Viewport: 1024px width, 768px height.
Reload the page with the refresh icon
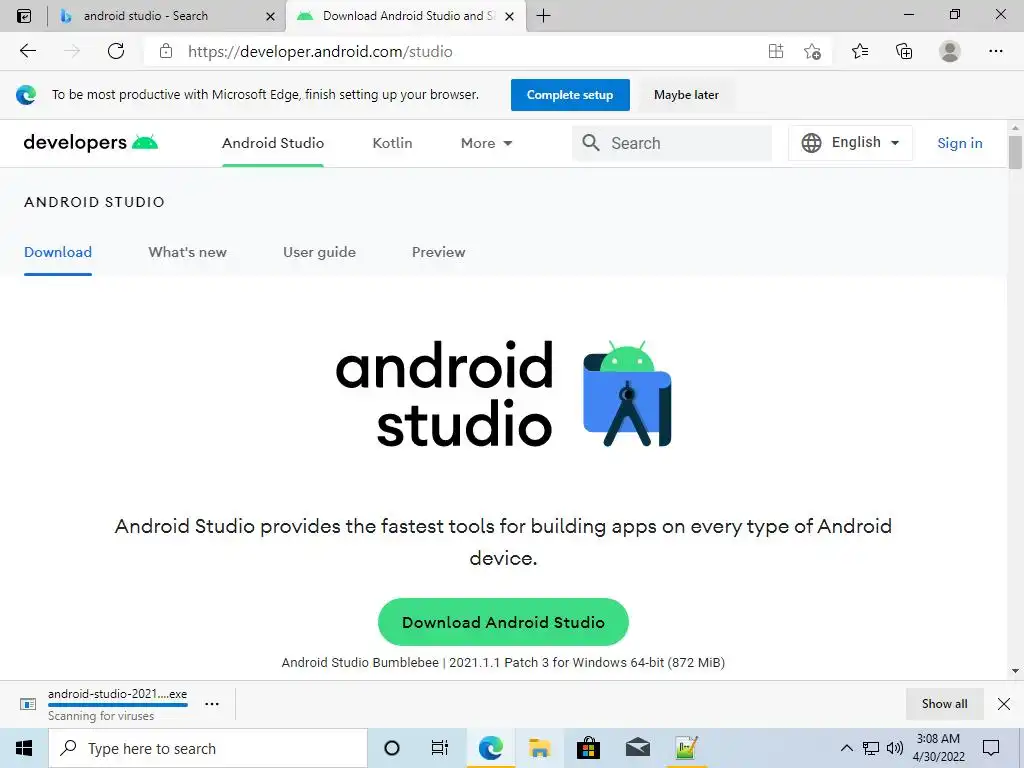(116, 51)
